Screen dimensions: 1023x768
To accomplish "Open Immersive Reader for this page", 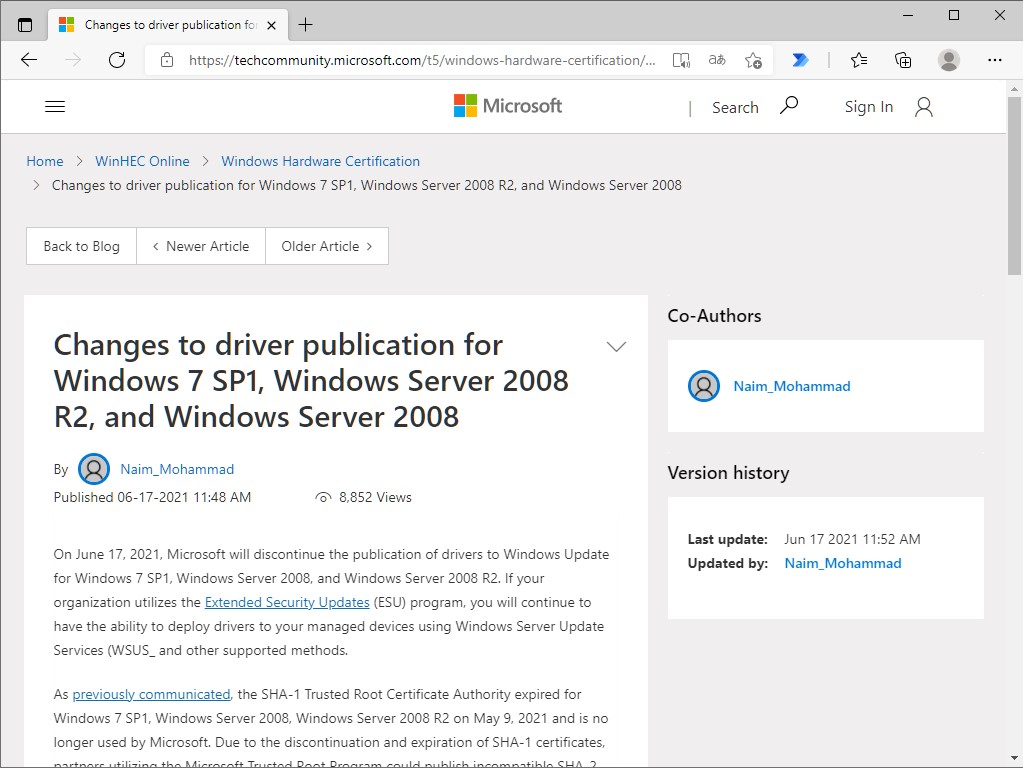I will pyautogui.click(x=681, y=60).
